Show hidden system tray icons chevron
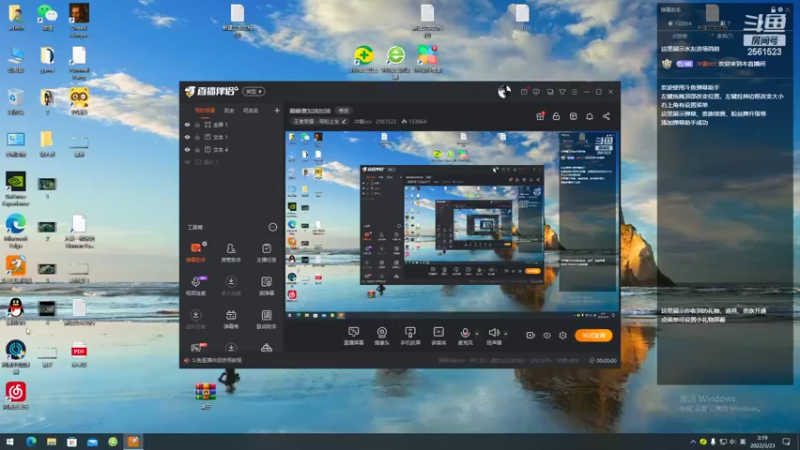 click(x=693, y=442)
